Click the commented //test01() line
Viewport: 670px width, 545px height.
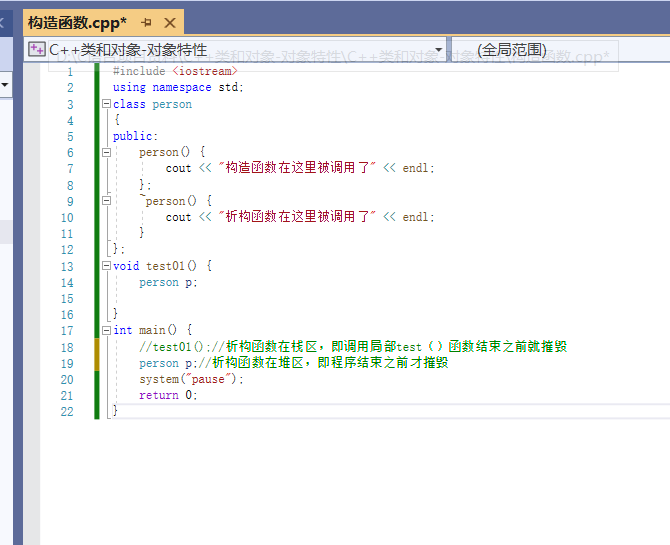[353, 347]
